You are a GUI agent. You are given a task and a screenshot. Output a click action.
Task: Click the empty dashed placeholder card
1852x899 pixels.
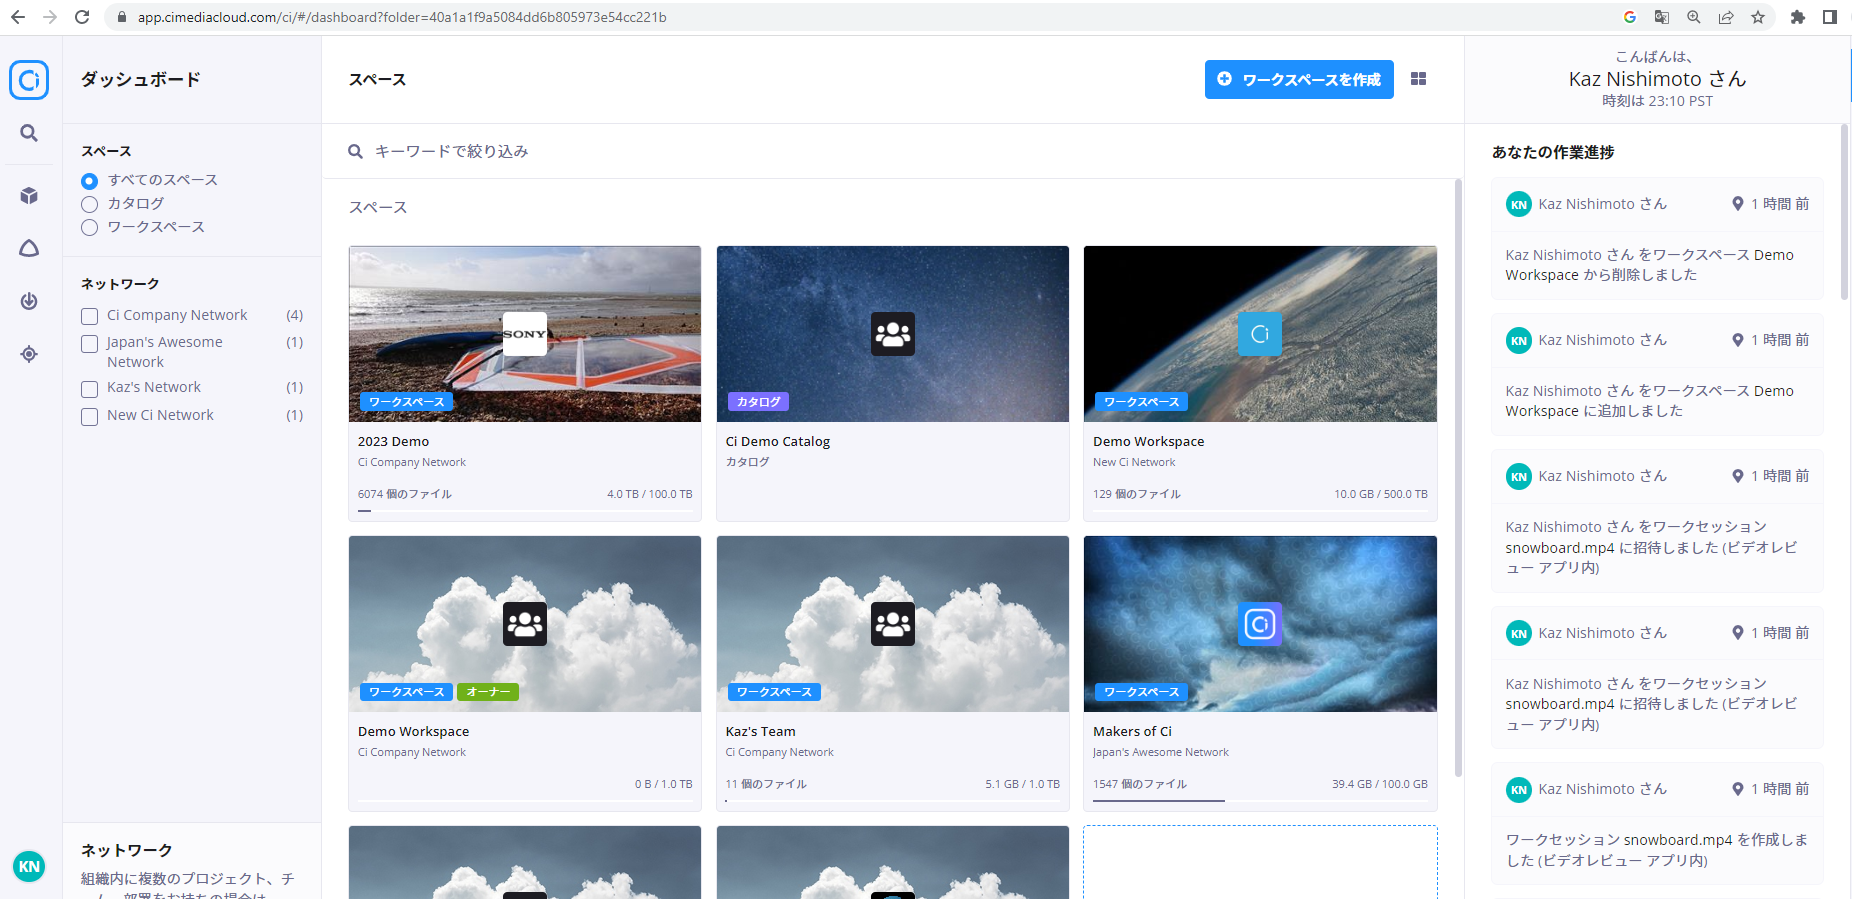[1260, 862]
